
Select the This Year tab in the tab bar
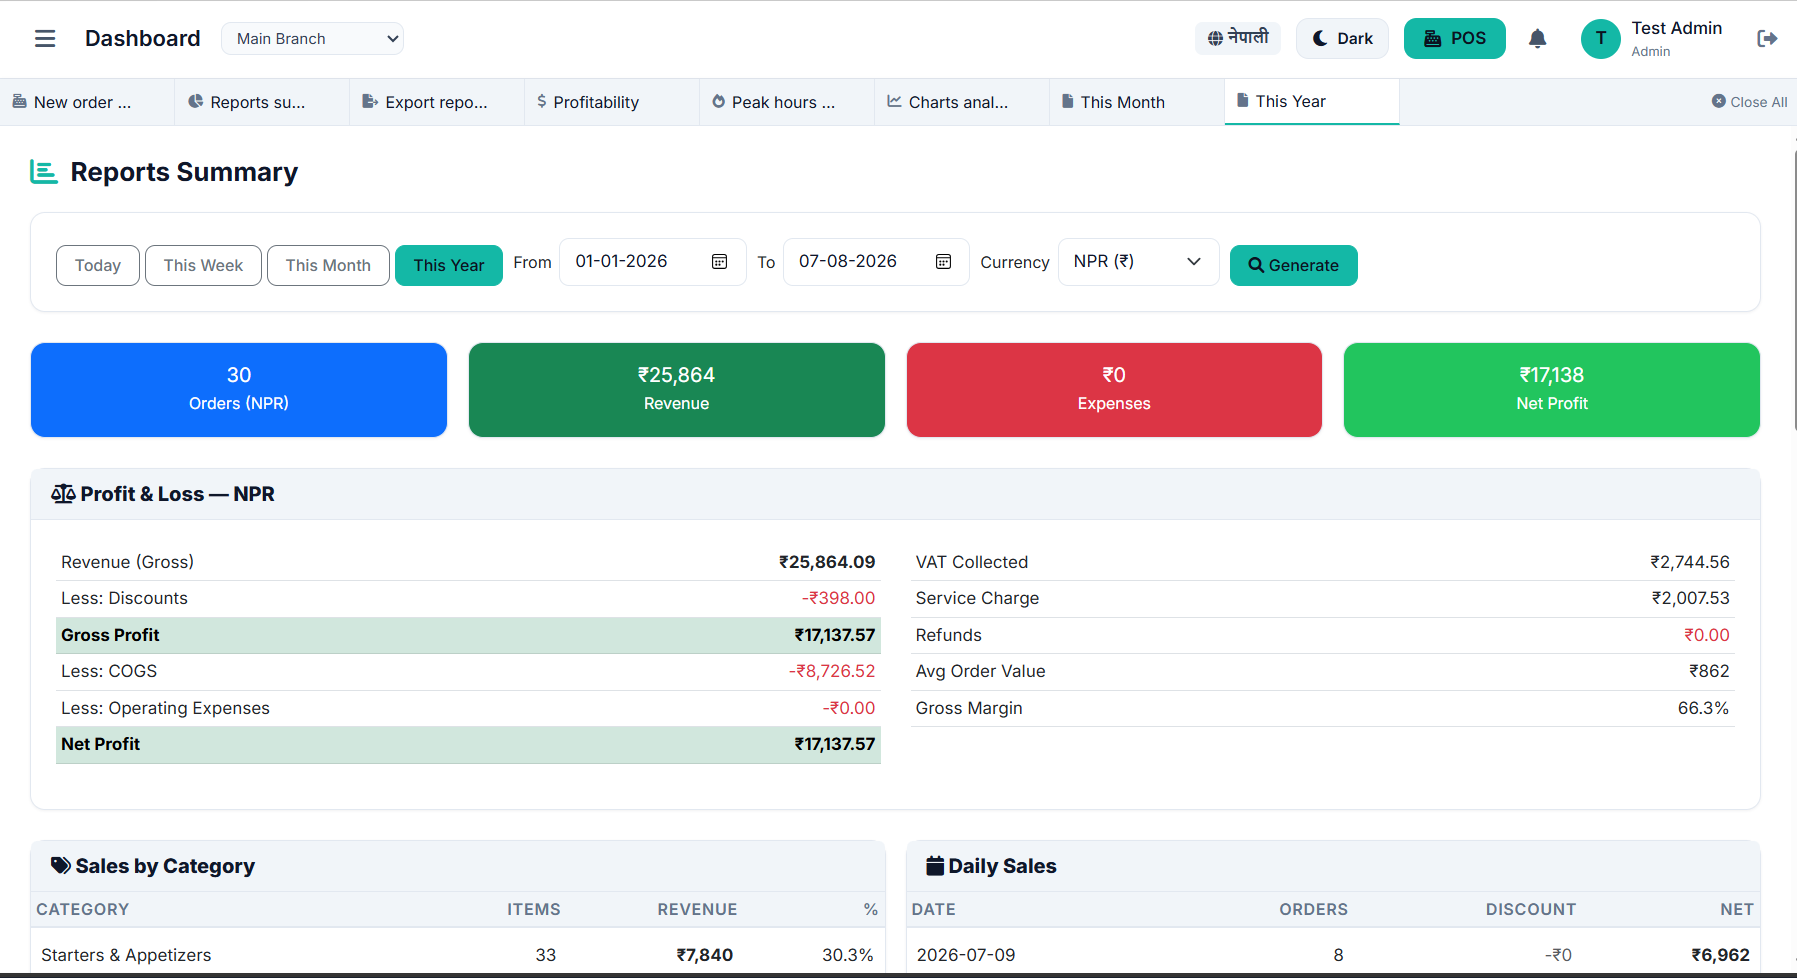click(x=1312, y=102)
